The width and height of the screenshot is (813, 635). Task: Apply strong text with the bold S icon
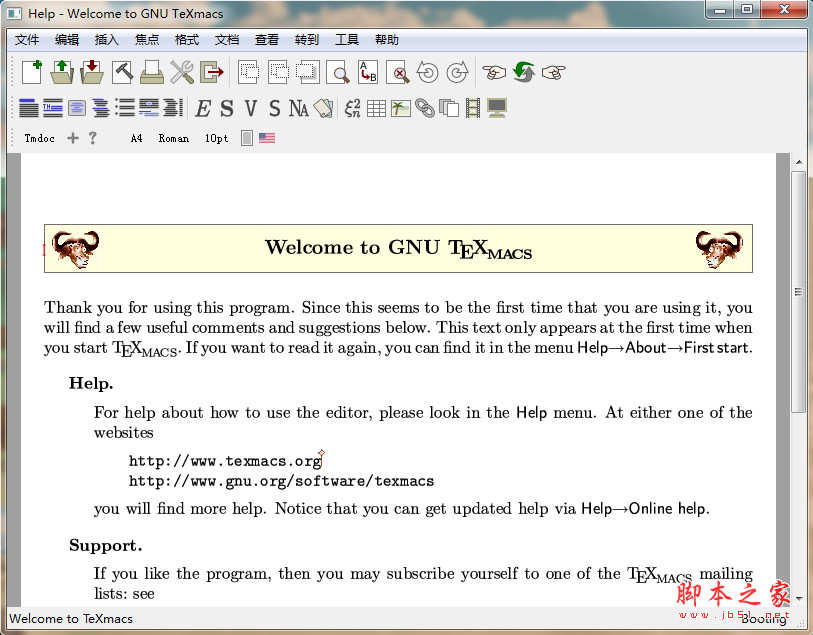coord(227,108)
